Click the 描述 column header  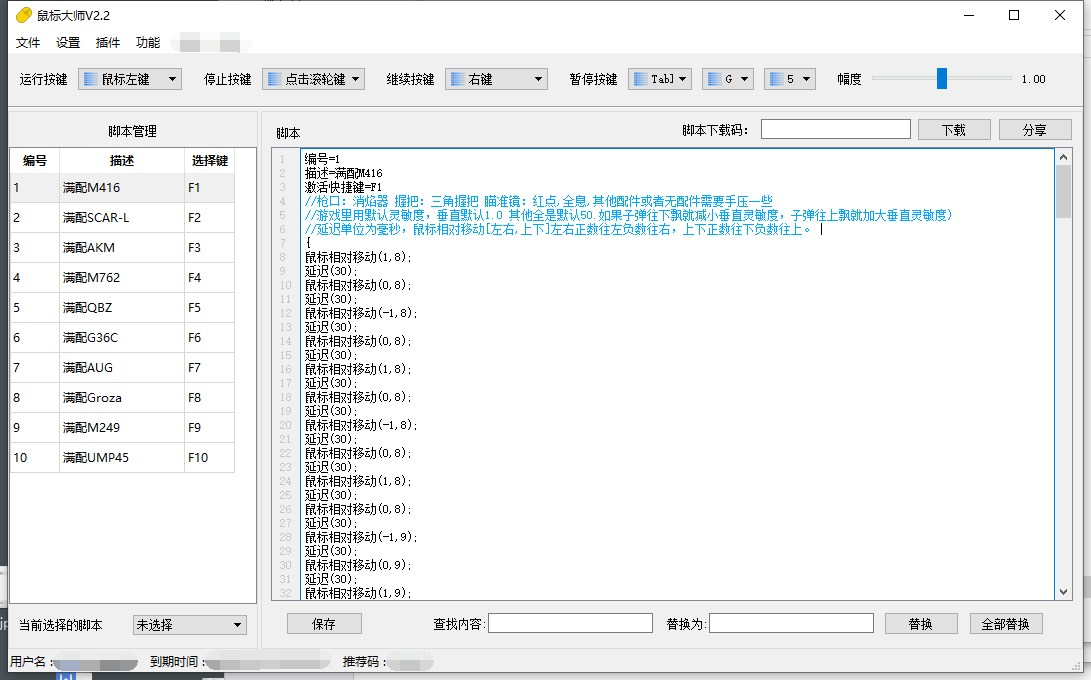click(x=122, y=161)
